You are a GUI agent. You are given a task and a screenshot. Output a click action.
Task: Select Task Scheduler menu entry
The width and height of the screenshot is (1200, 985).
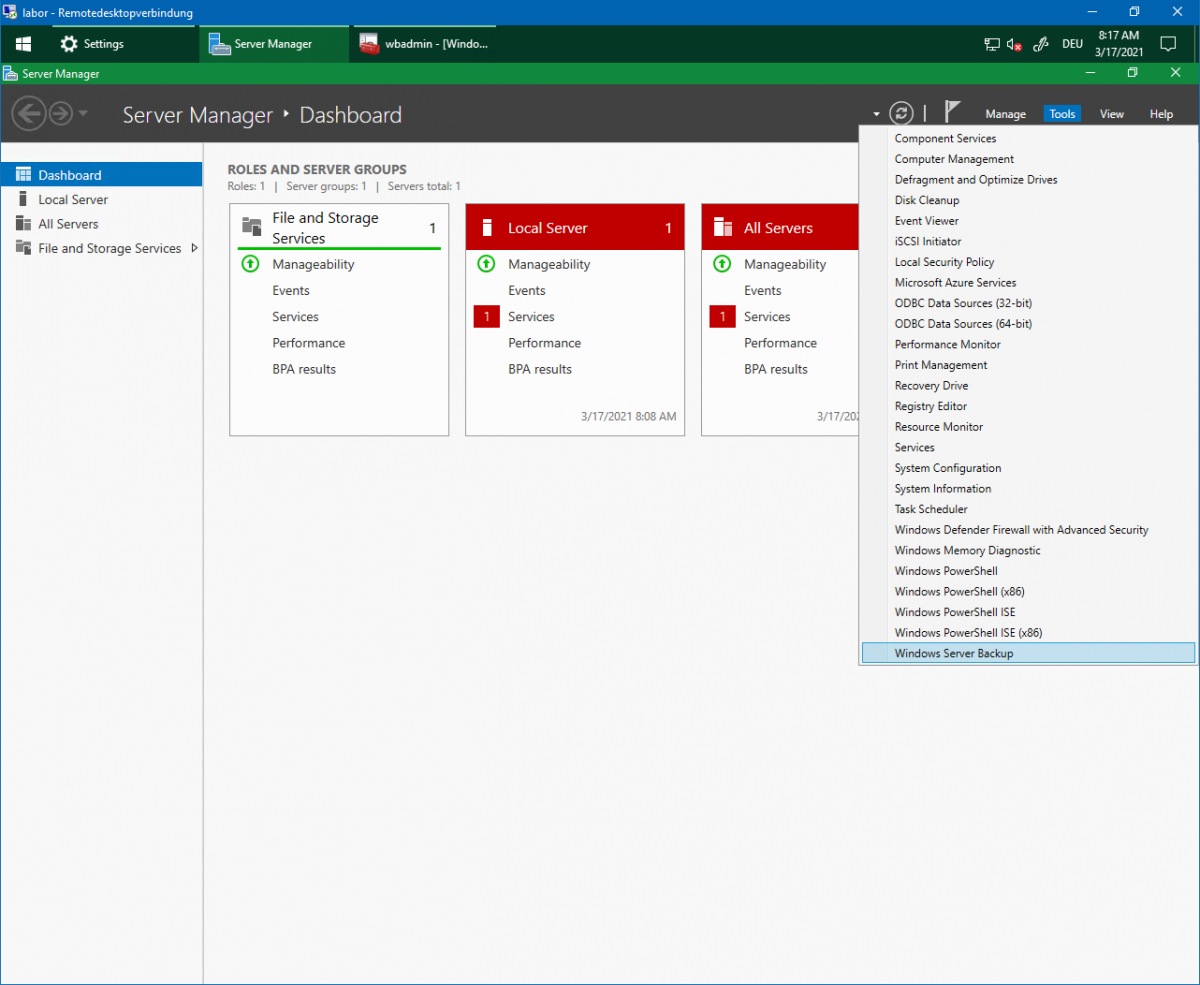click(x=930, y=509)
